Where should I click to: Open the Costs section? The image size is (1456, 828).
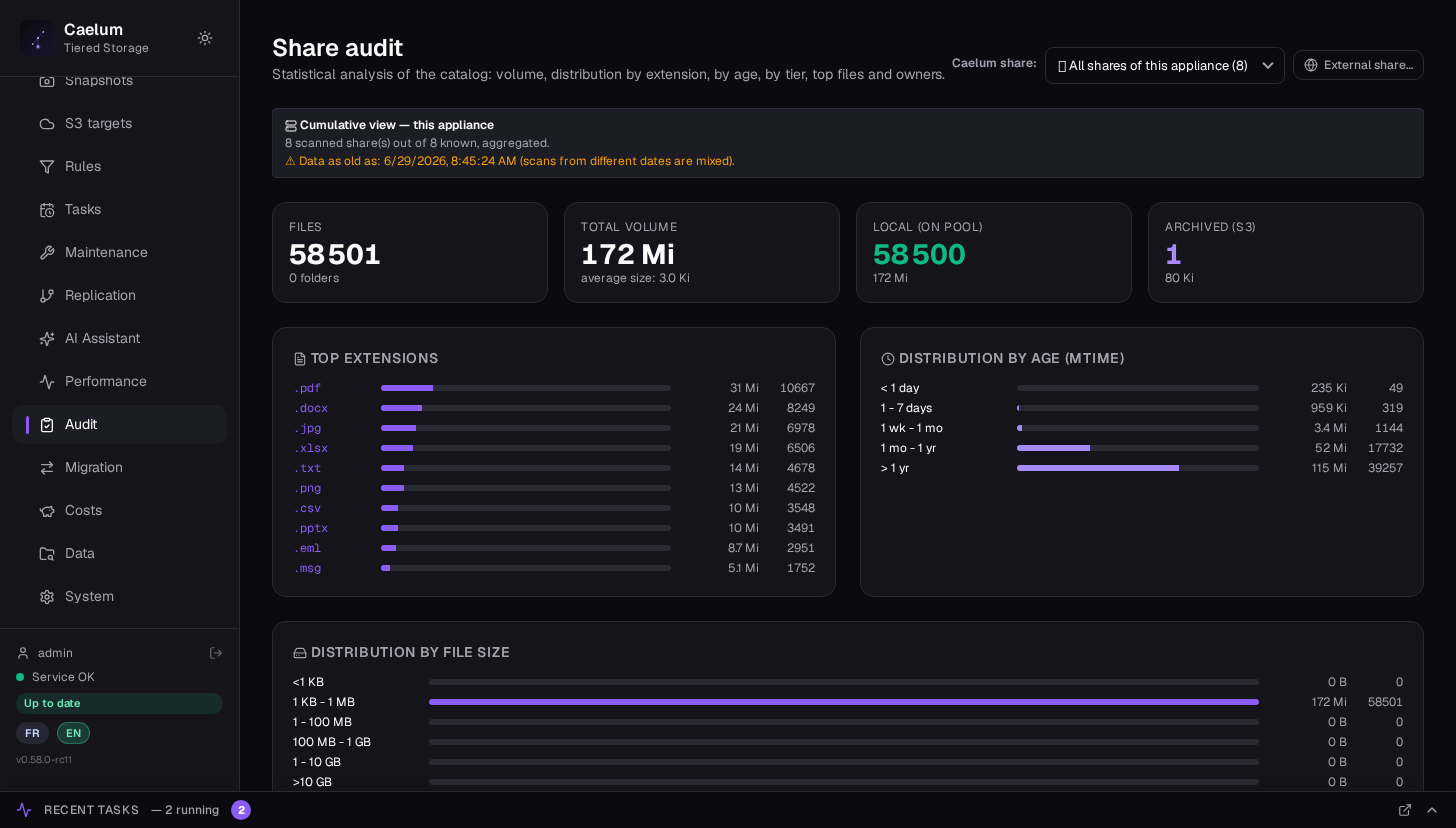coord(120,510)
